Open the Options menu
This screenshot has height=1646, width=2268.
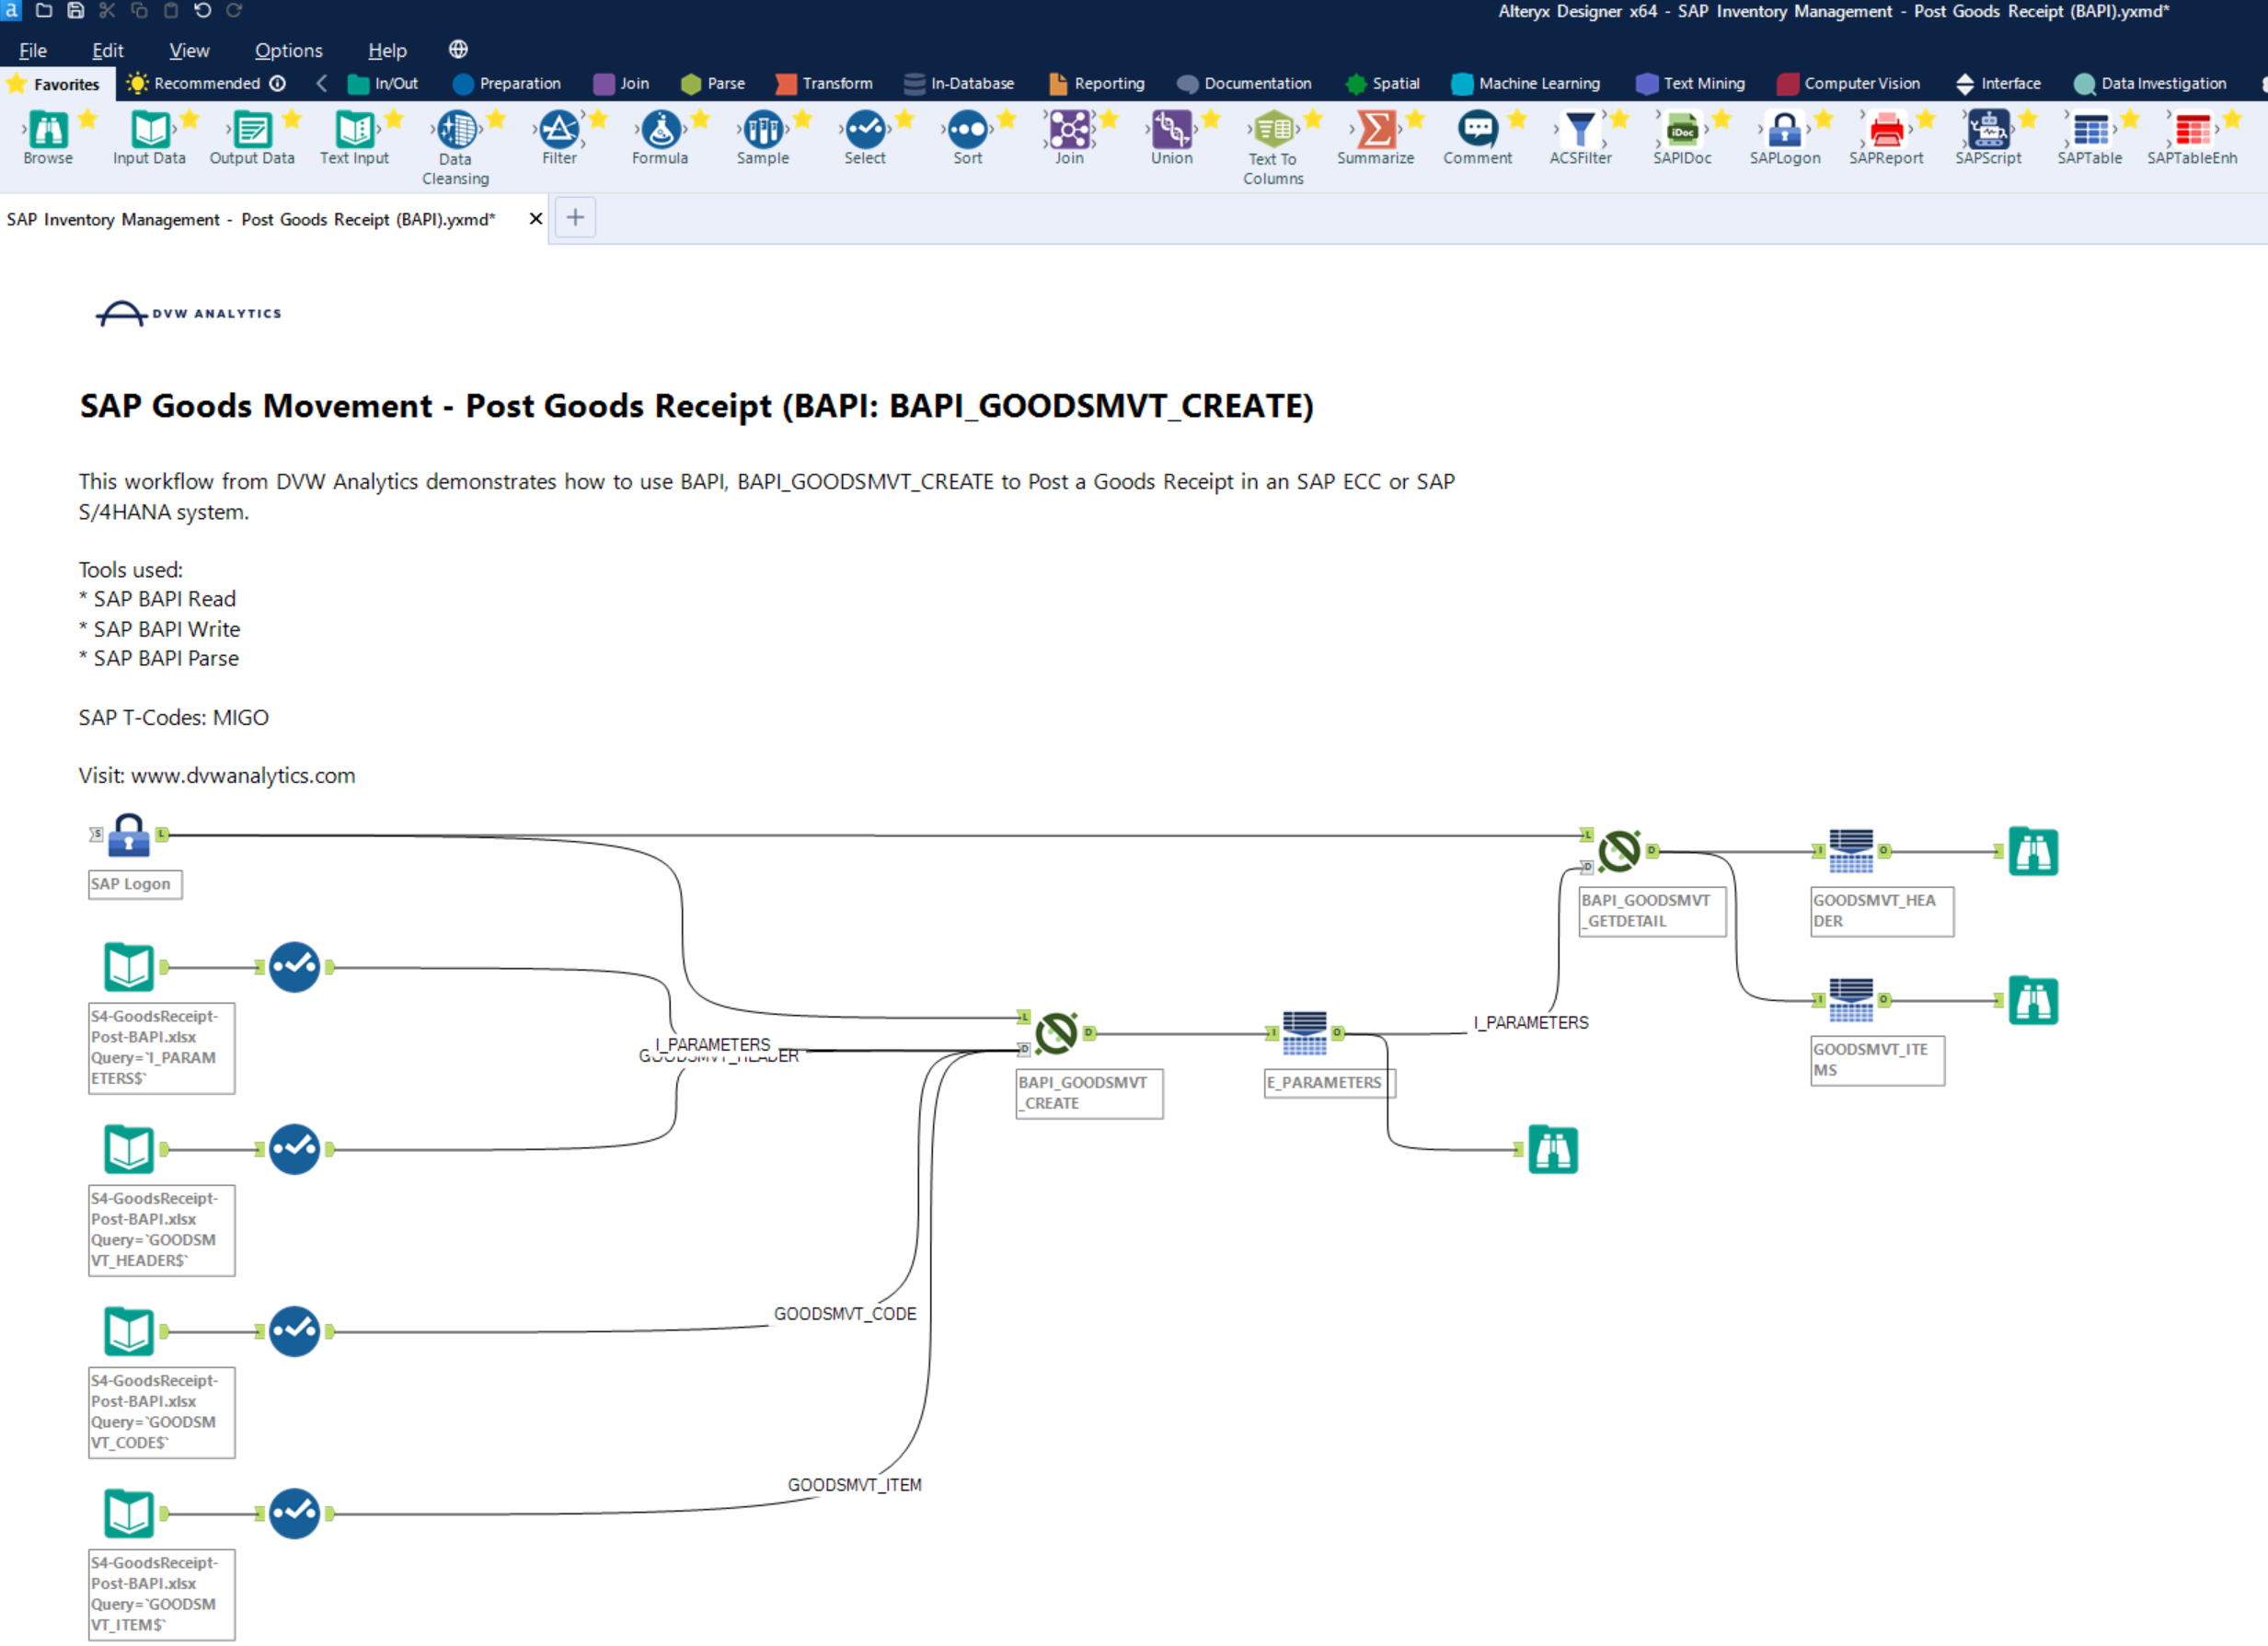click(288, 50)
